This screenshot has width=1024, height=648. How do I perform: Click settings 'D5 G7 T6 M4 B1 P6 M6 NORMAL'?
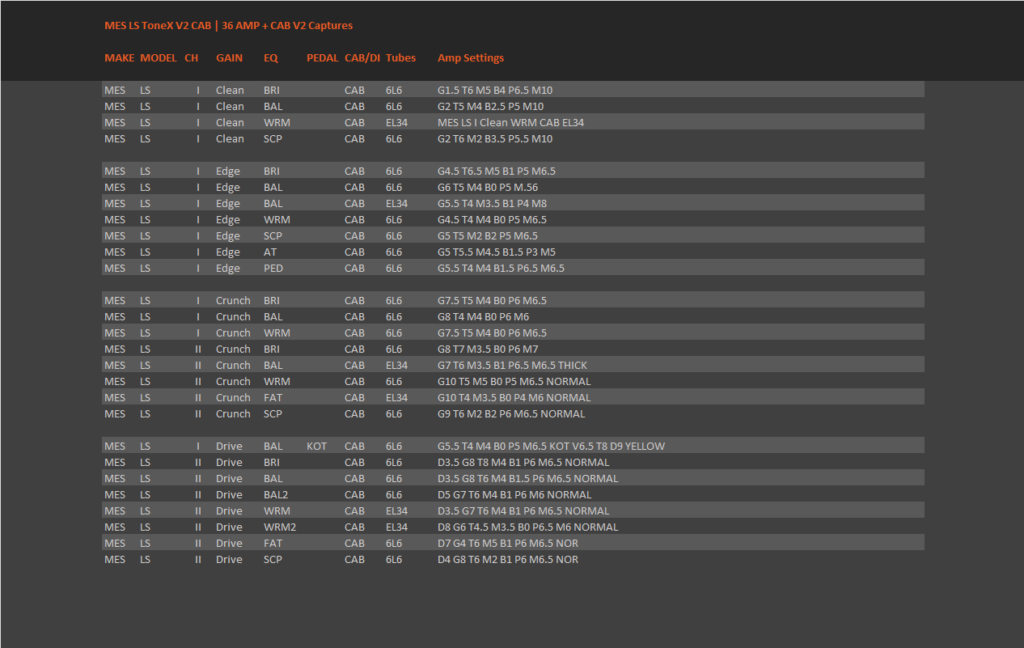[x=515, y=495]
